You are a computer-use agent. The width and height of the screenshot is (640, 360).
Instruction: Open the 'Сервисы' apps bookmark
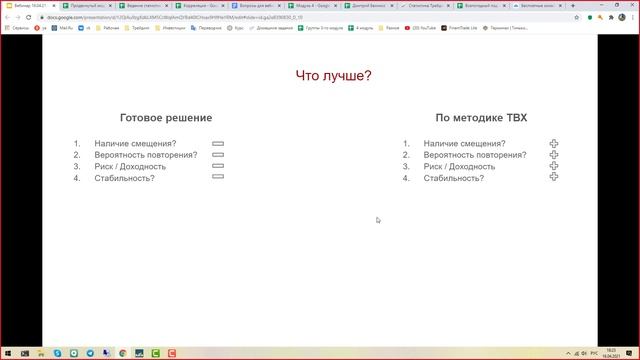tap(17, 28)
